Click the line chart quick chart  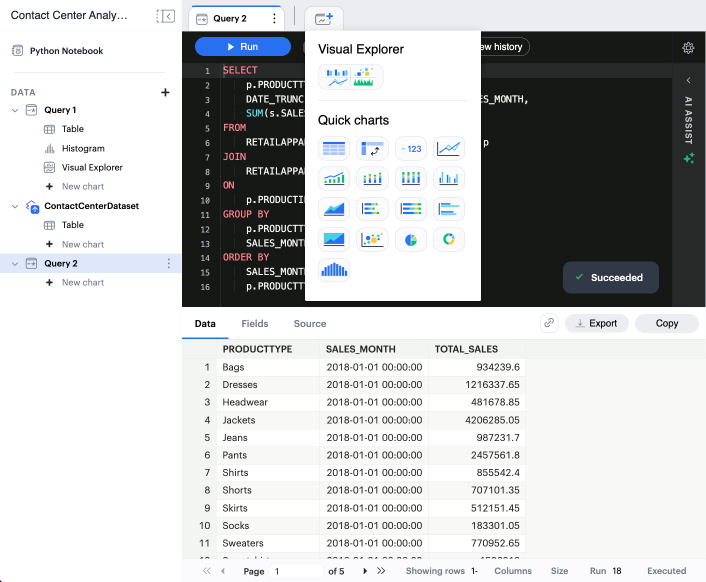coord(450,149)
